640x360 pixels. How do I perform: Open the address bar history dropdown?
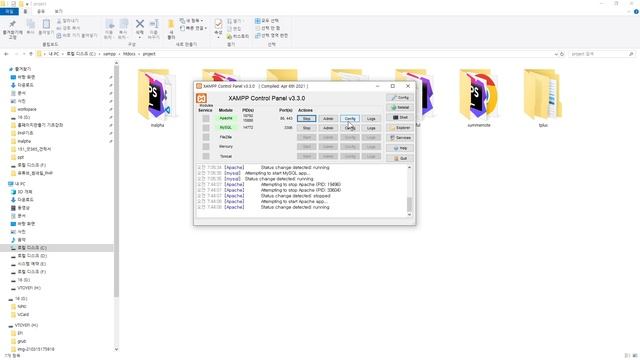coord(556,54)
